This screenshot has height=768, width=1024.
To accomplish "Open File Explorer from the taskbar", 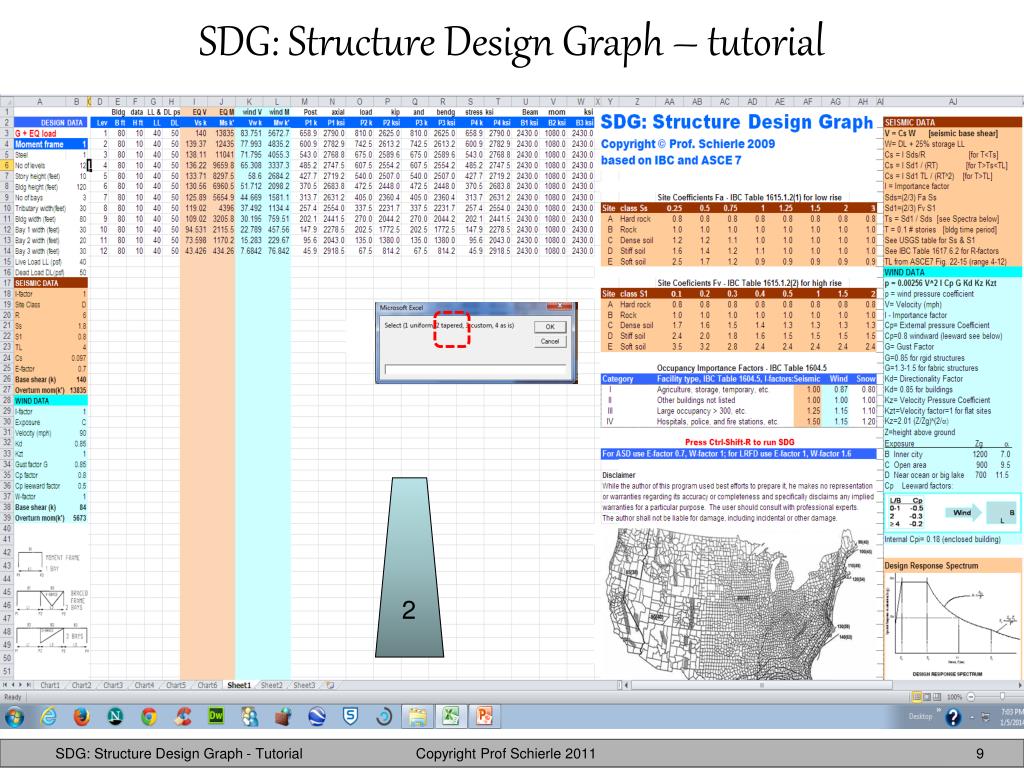I will [417, 717].
